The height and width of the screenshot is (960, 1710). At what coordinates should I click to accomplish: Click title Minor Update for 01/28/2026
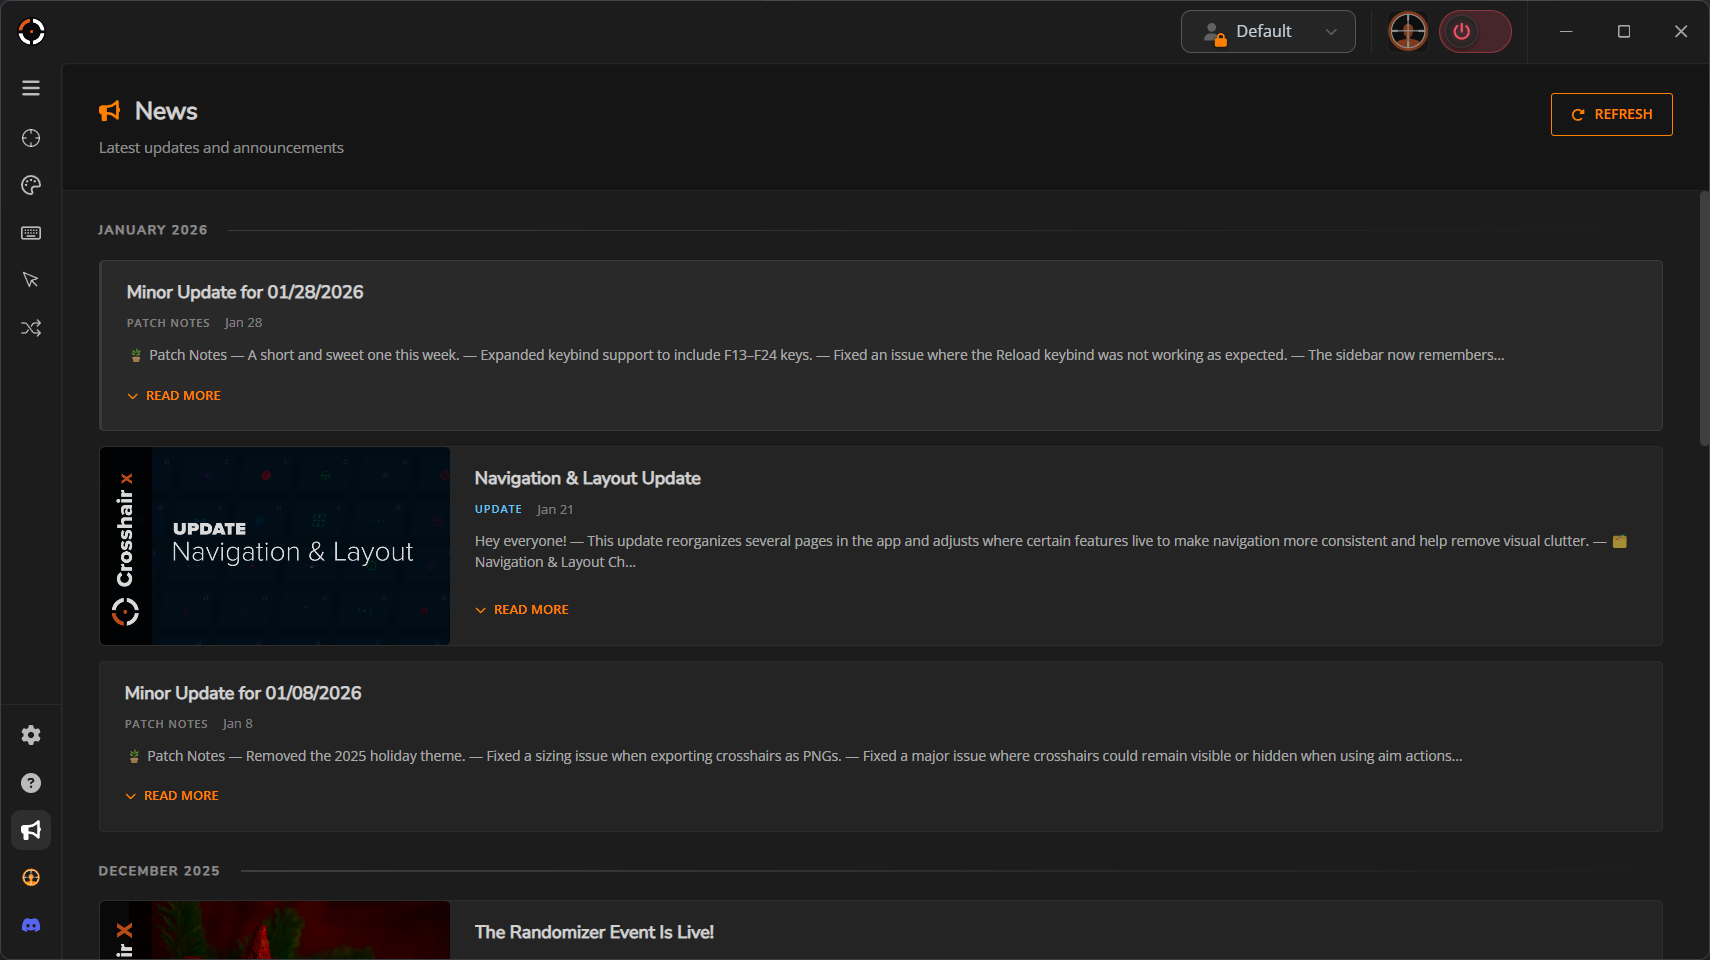click(x=245, y=292)
